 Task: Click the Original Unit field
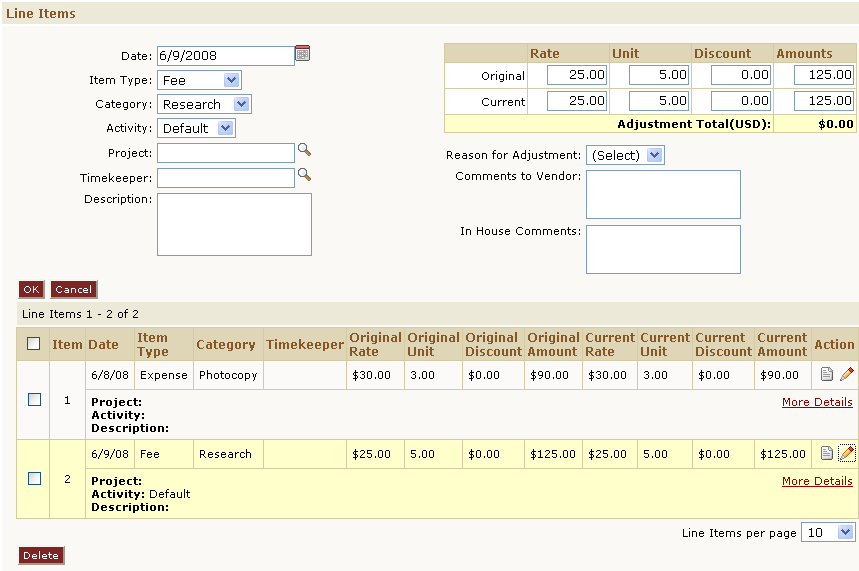[659, 75]
